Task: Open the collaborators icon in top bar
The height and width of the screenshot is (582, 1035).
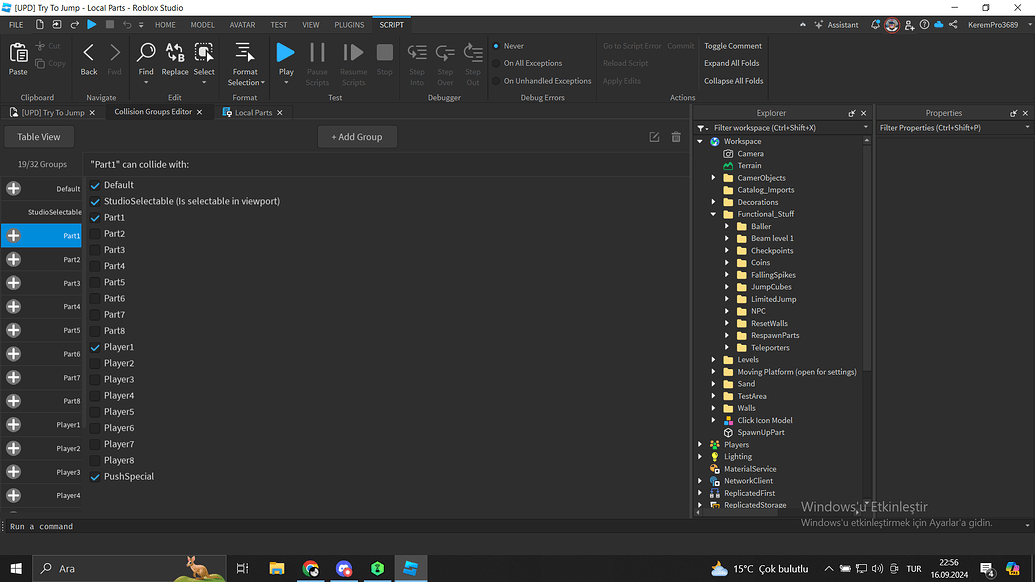Action: (909, 24)
